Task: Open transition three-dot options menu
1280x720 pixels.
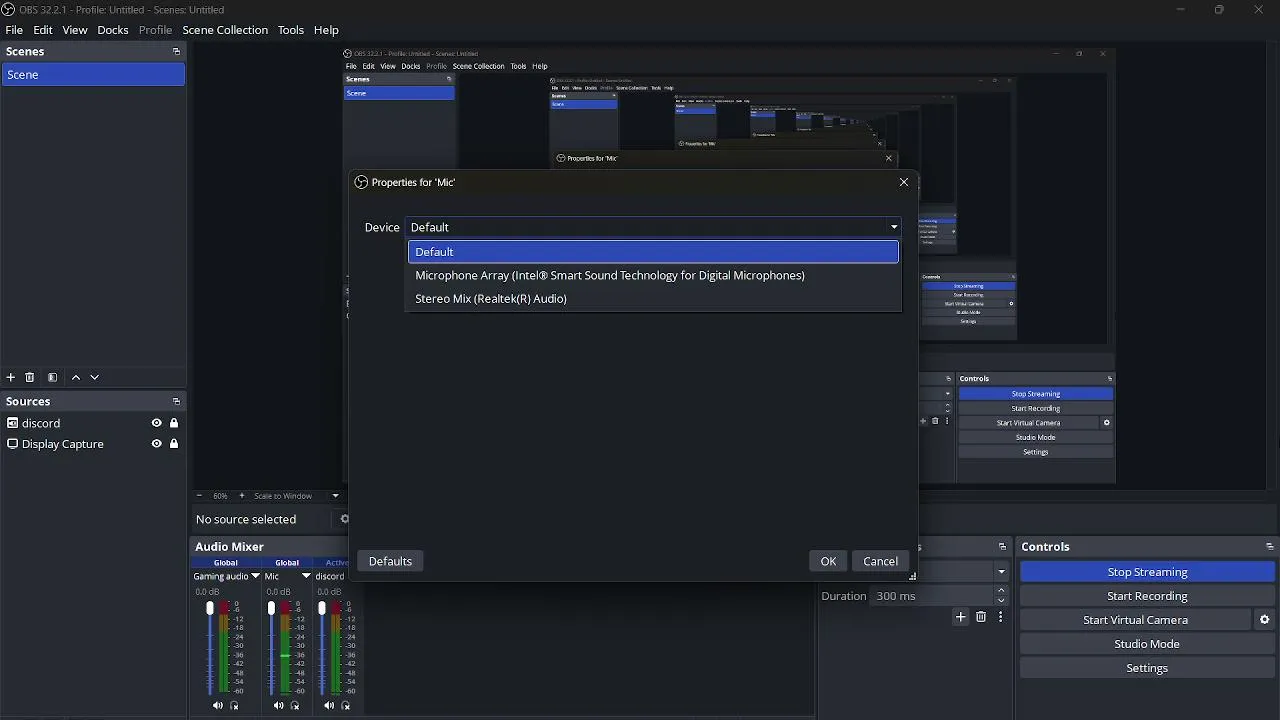Action: coord(1000,617)
